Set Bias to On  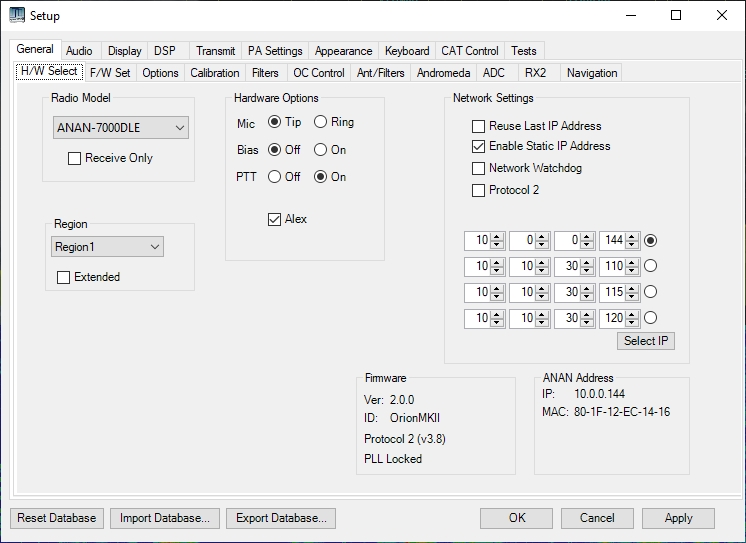click(321, 150)
